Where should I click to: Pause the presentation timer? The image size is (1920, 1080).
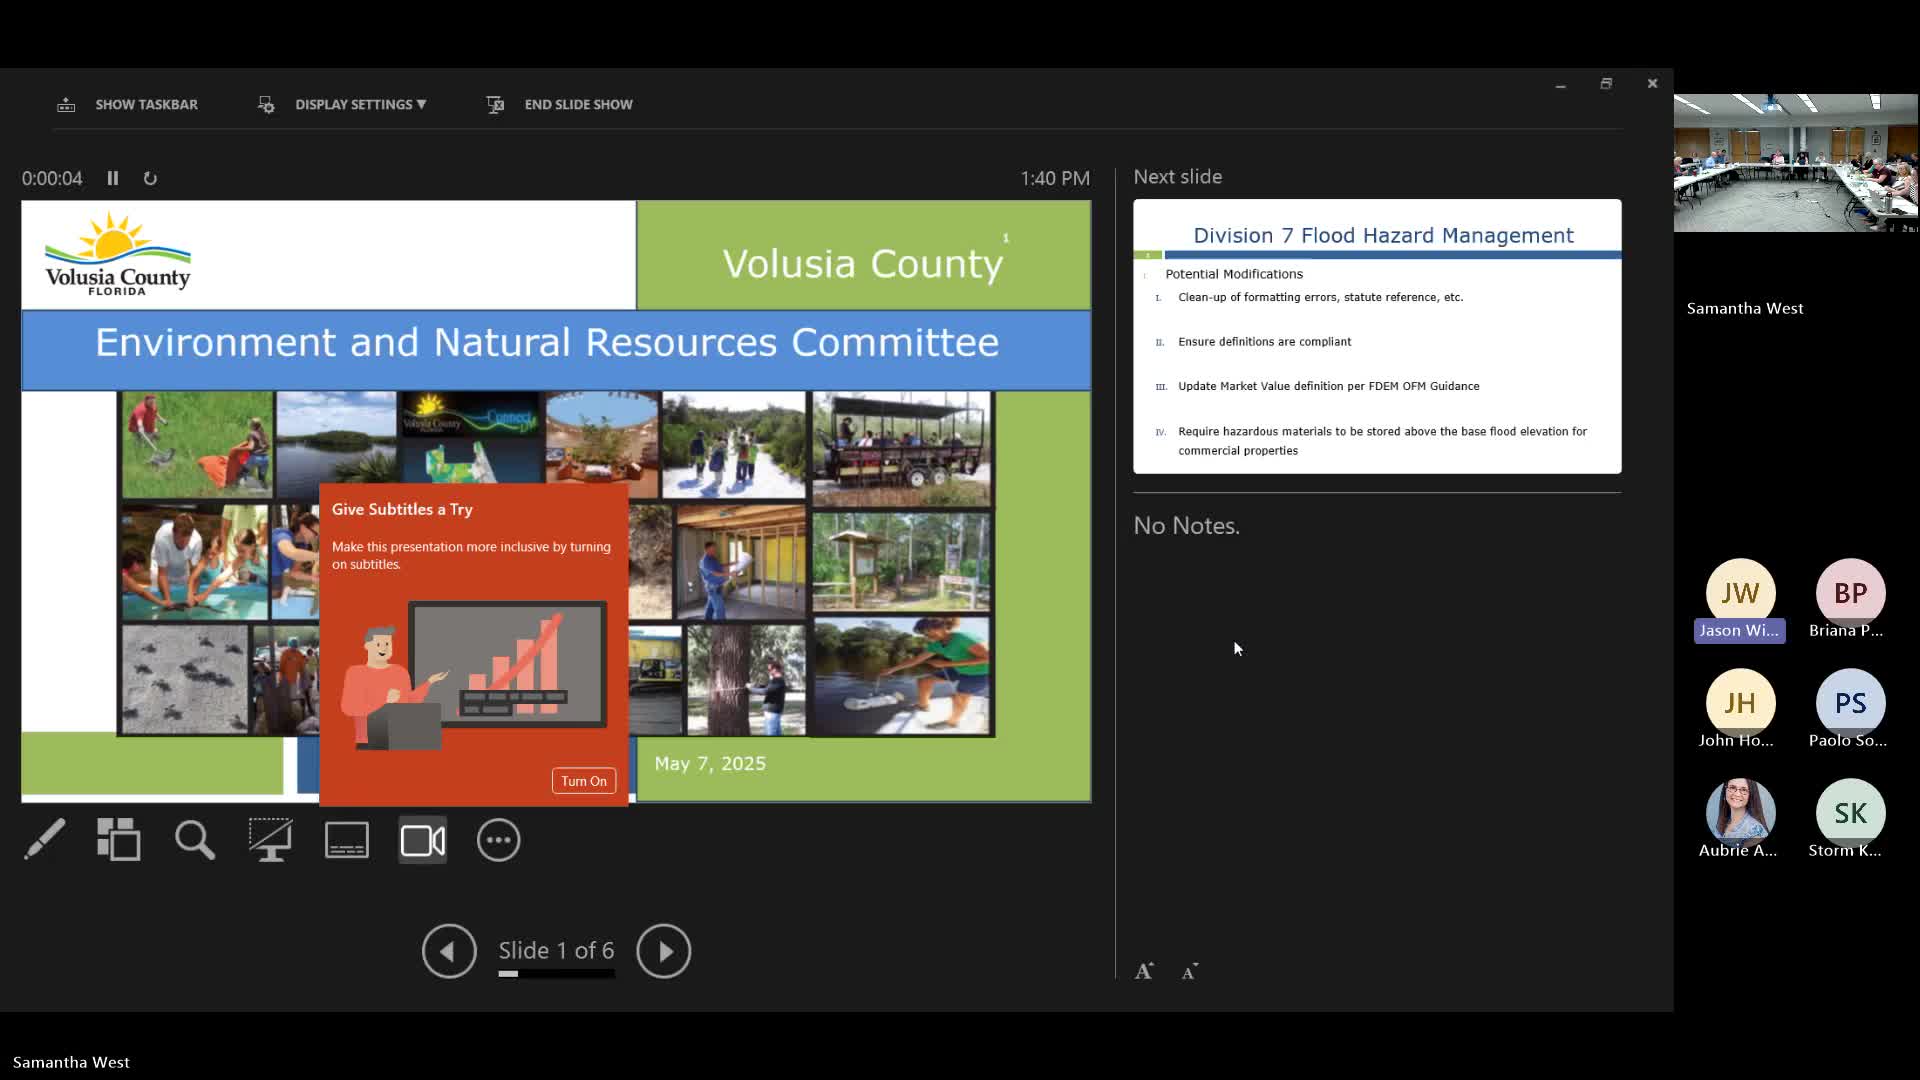point(113,178)
